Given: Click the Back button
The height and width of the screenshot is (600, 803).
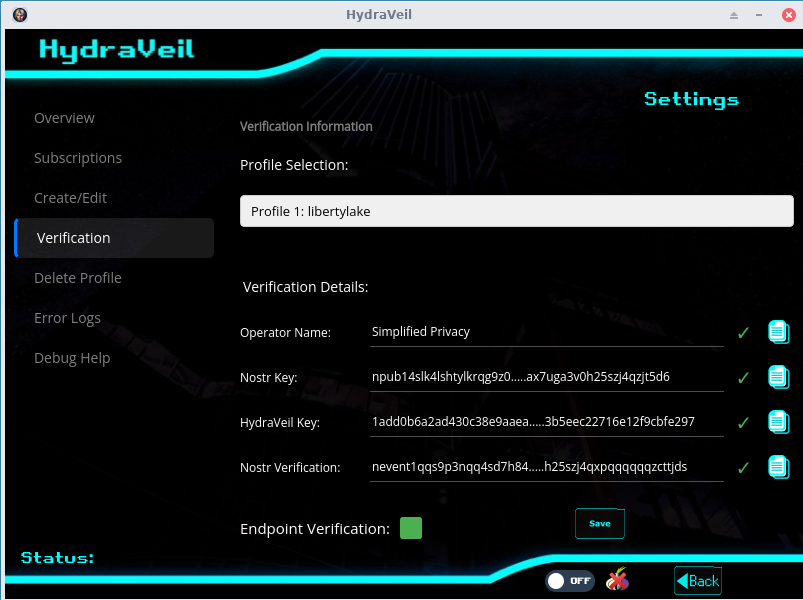Looking at the screenshot, I should (x=698, y=581).
